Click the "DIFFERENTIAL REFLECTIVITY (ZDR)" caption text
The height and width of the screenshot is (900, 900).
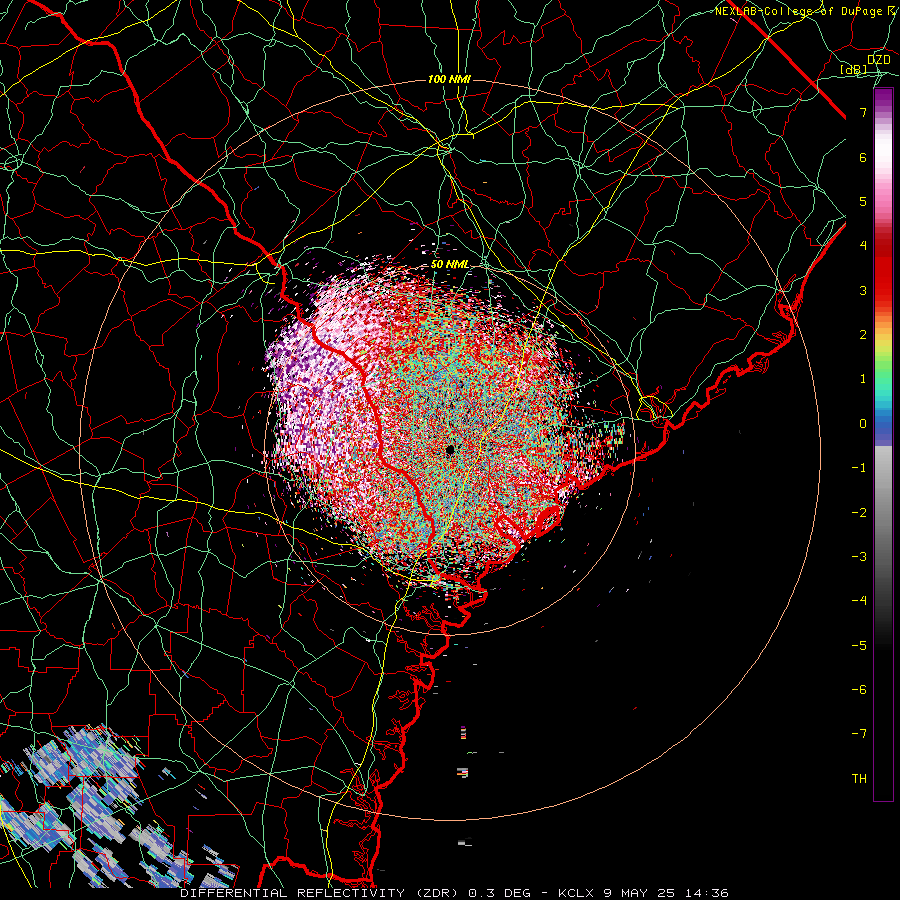pos(321,893)
